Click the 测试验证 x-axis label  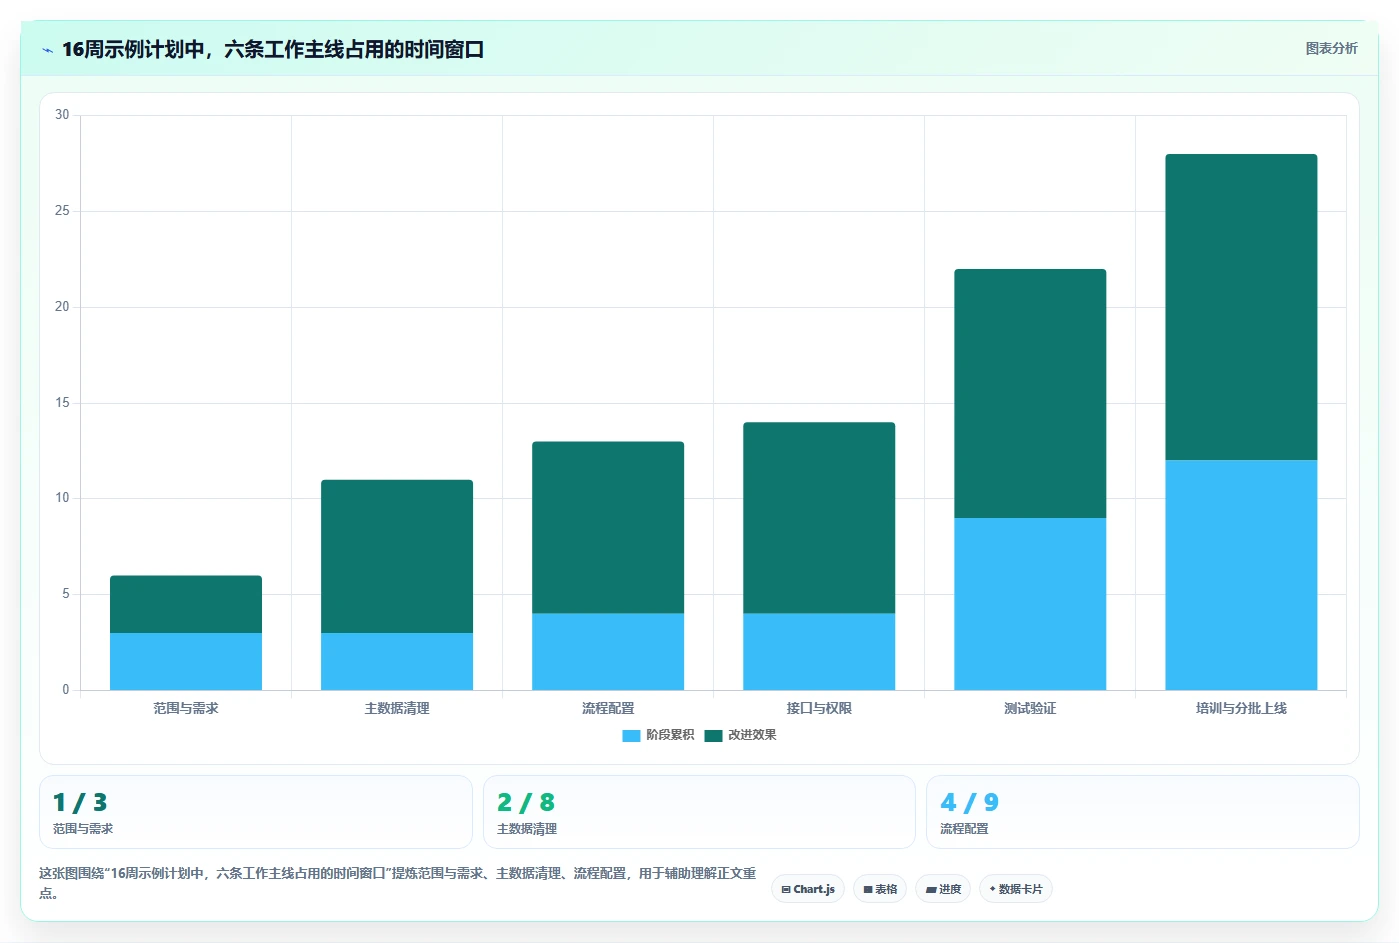tap(1030, 708)
